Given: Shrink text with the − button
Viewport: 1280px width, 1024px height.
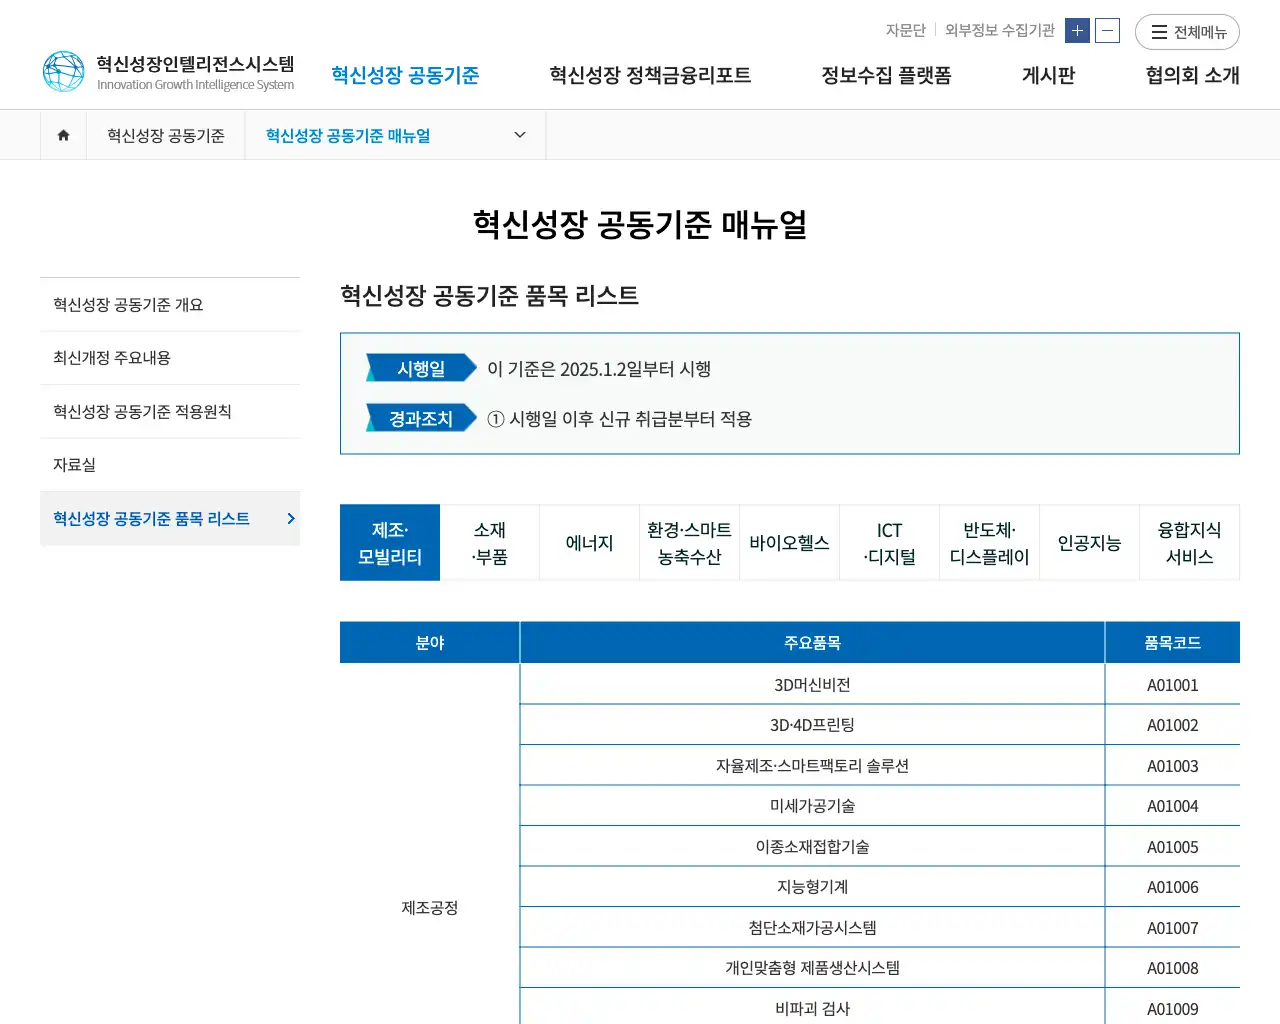Looking at the screenshot, I should click(1106, 31).
